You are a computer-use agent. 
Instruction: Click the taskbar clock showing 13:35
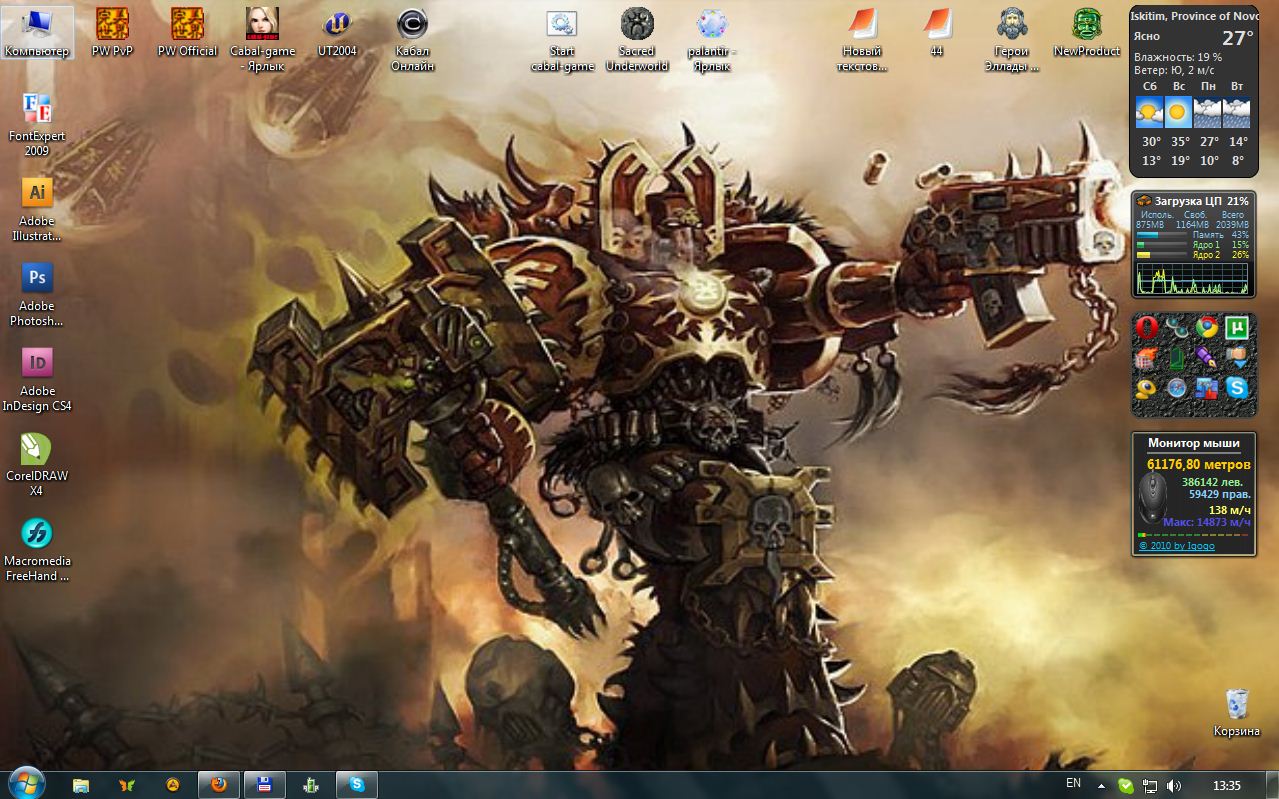coord(1226,785)
